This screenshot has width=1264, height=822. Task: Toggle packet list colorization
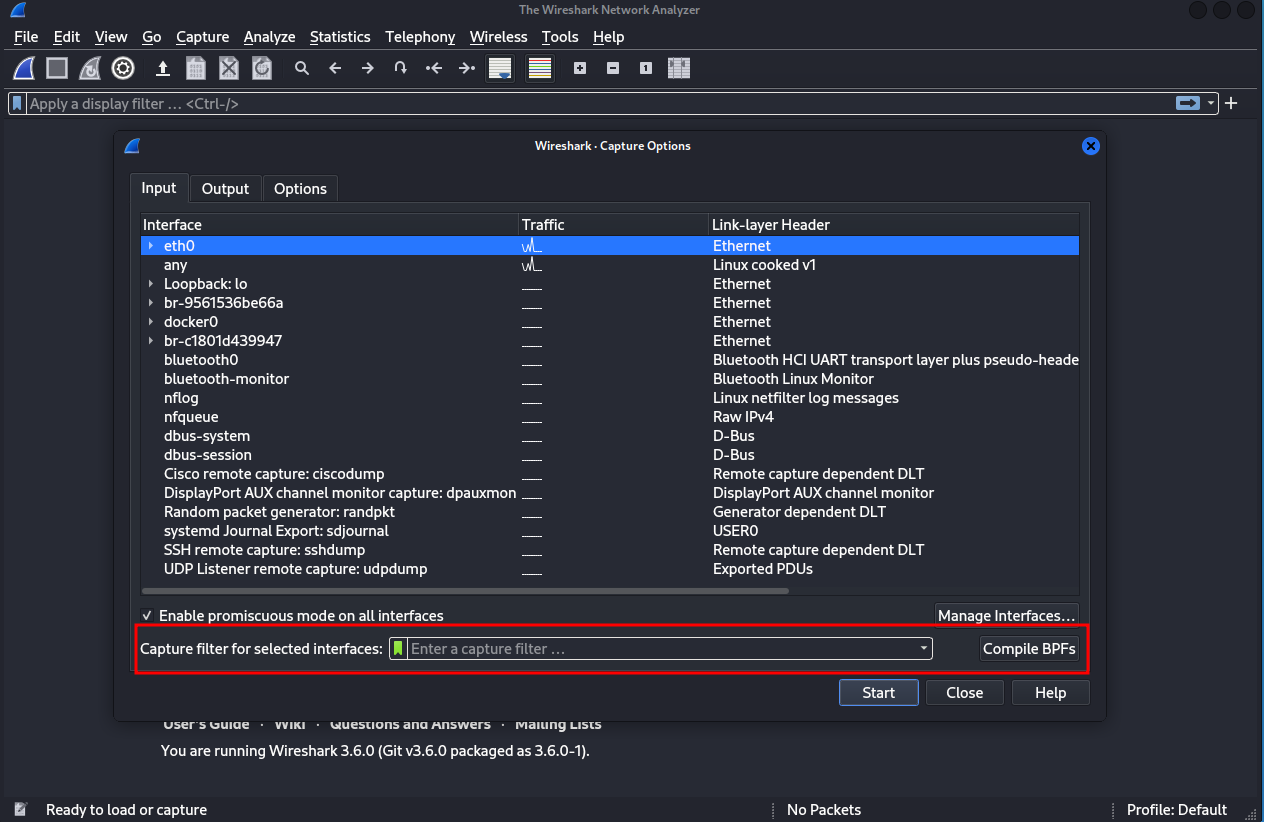540,68
